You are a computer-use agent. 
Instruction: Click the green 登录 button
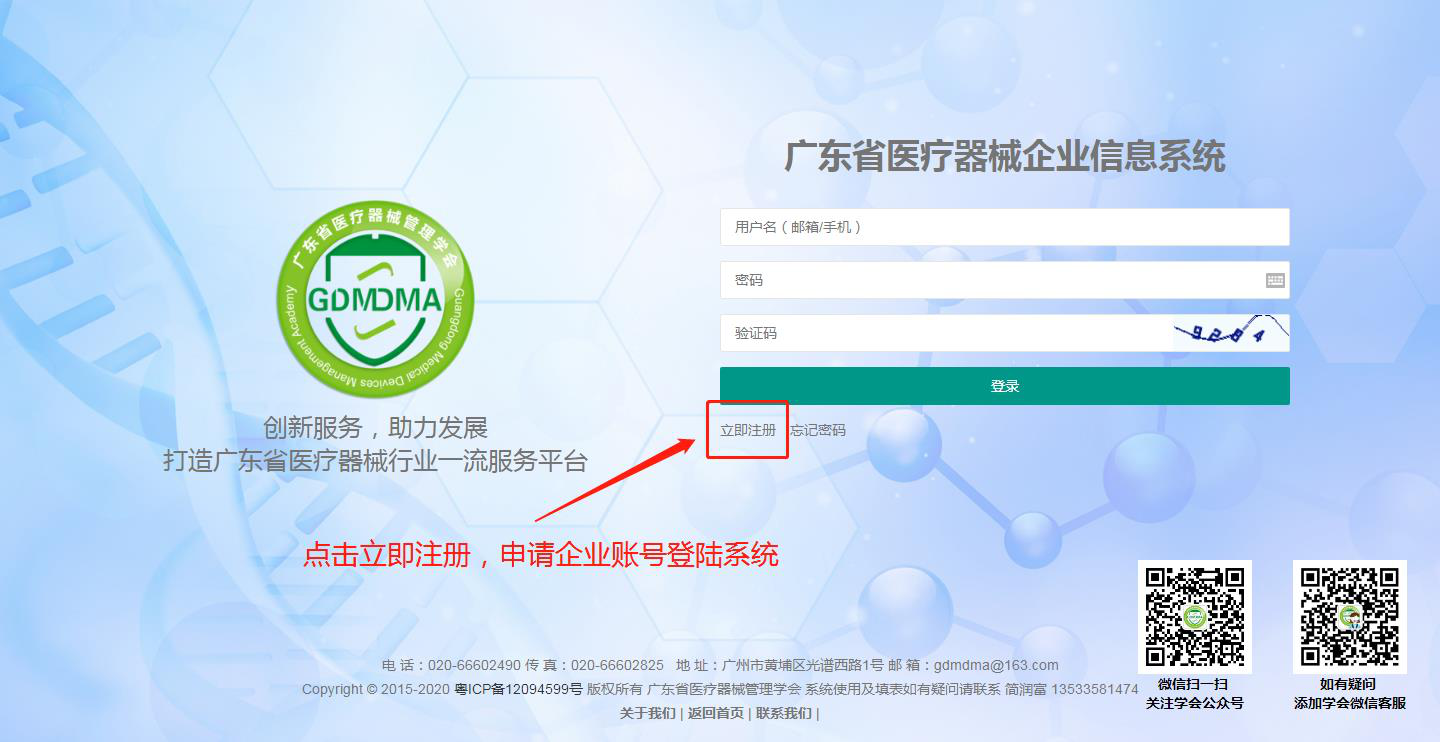pyautogui.click(x=1005, y=386)
